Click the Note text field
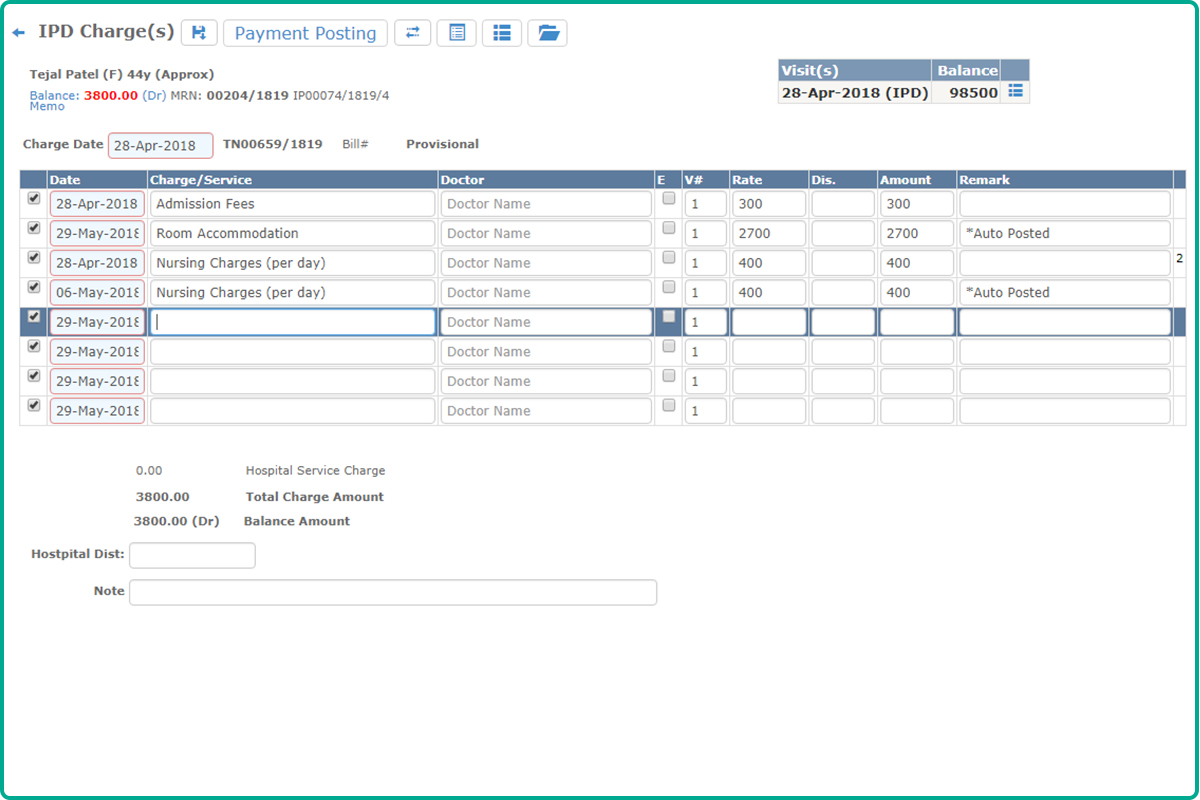The height and width of the screenshot is (800, 1200). point(392,592)
